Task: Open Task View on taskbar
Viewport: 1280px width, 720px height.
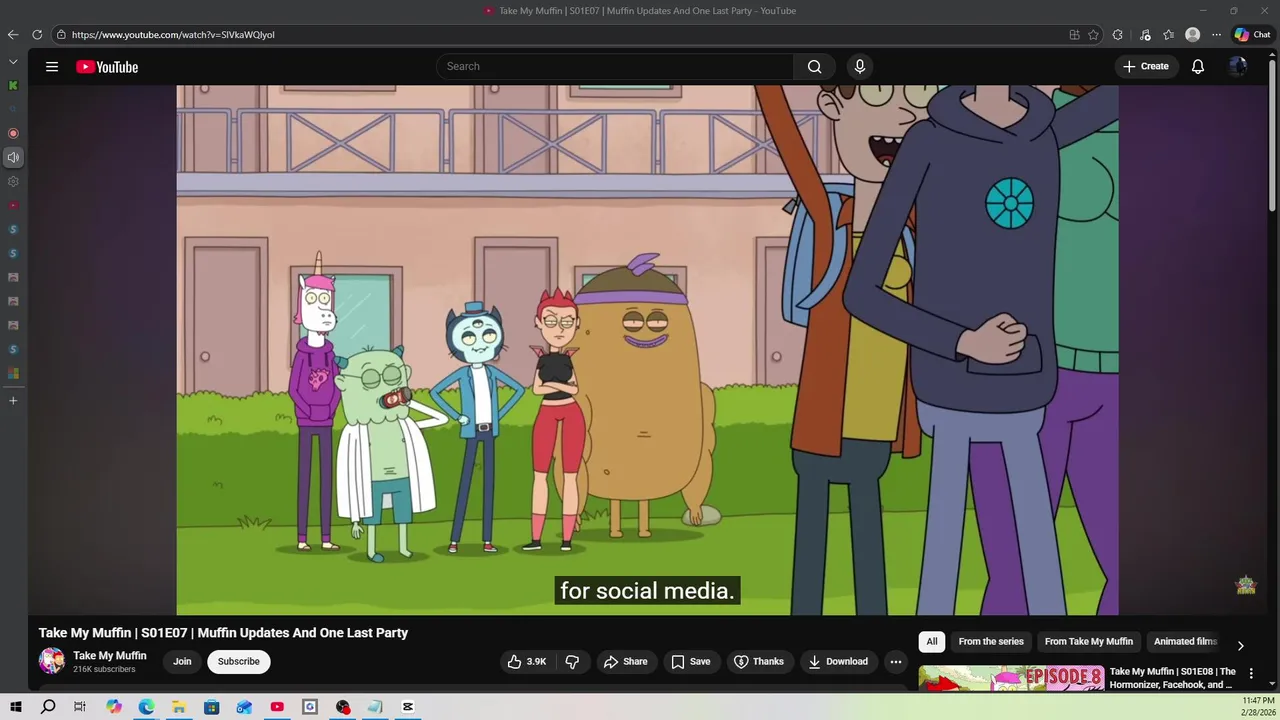Action: coord(80,707)
